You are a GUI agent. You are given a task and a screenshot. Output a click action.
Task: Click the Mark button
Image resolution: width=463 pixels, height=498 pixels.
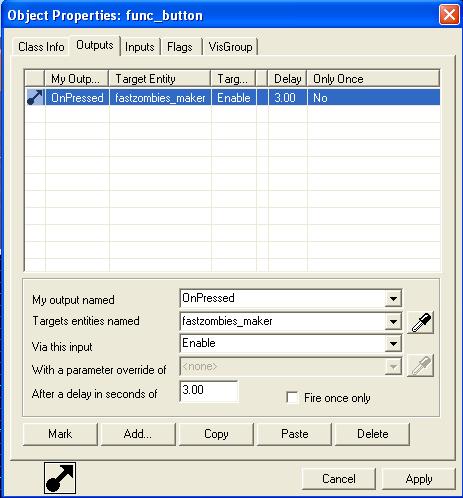pyautogui.click(x=60, y=434)
